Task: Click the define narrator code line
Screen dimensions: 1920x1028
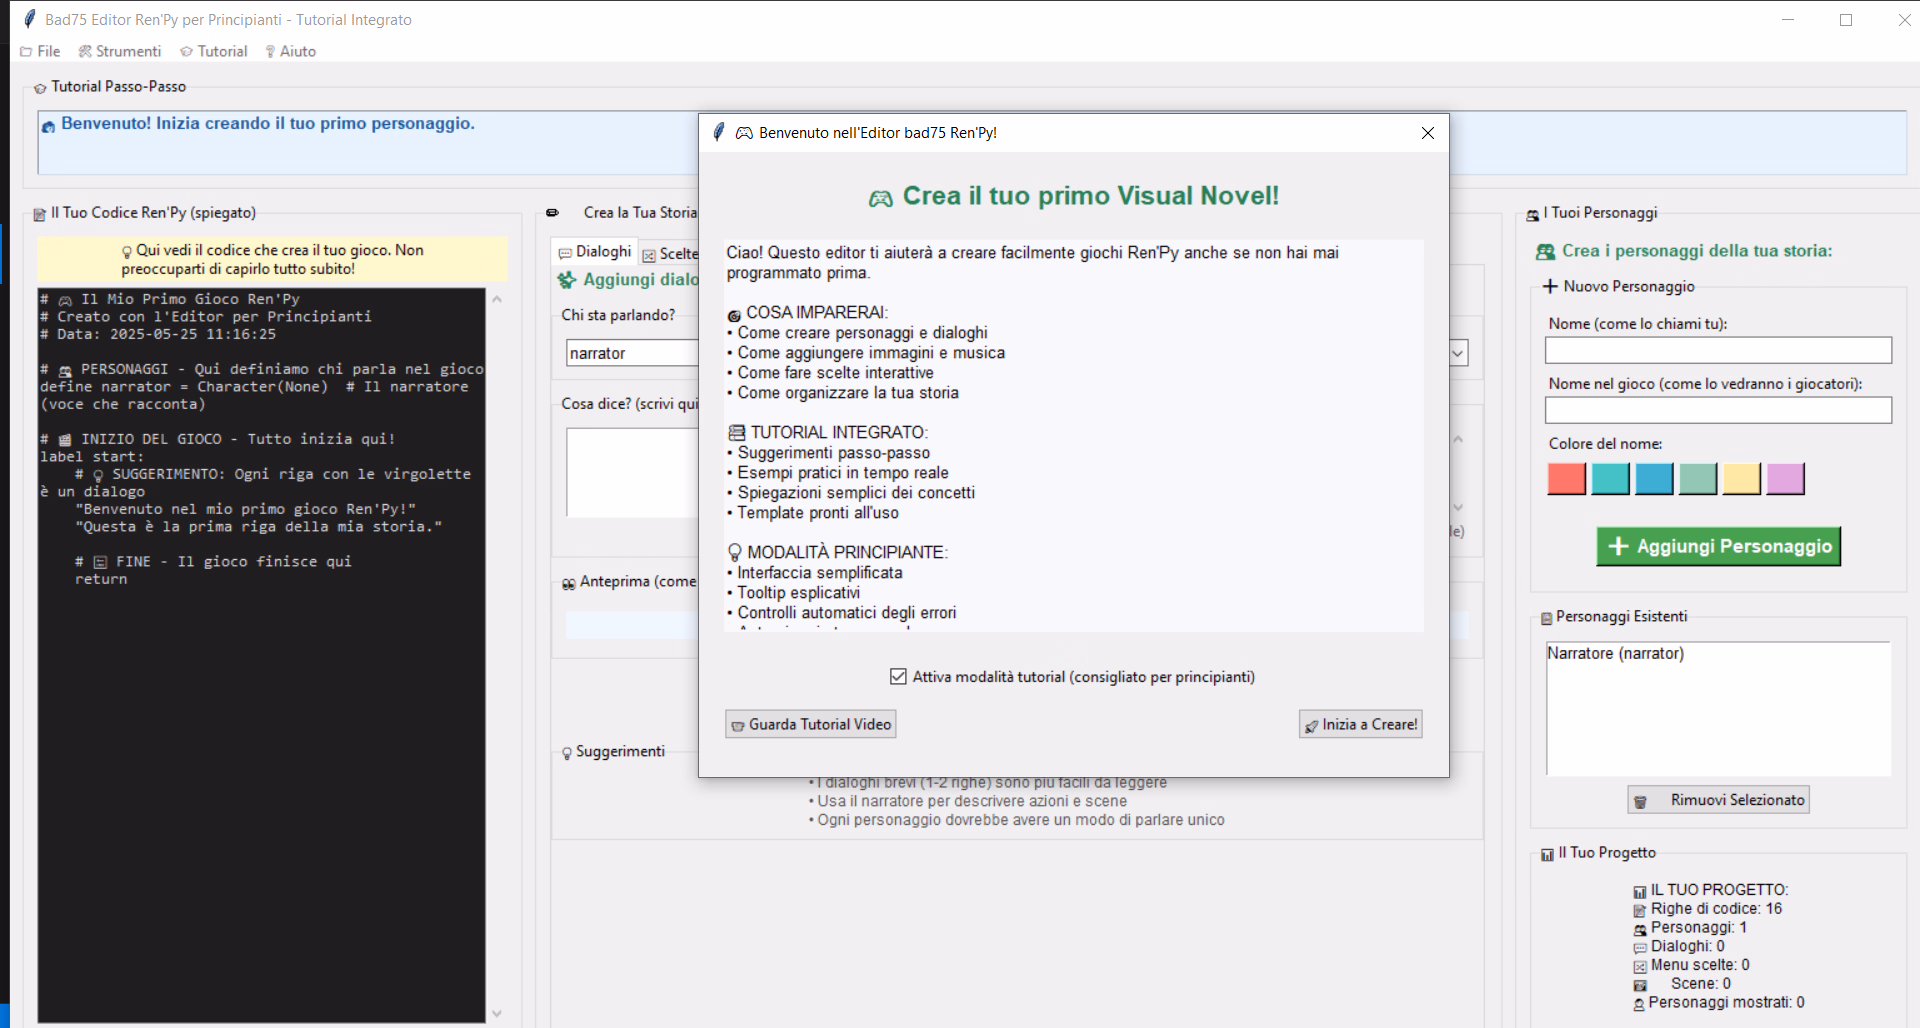Action: tap(254, 386)
